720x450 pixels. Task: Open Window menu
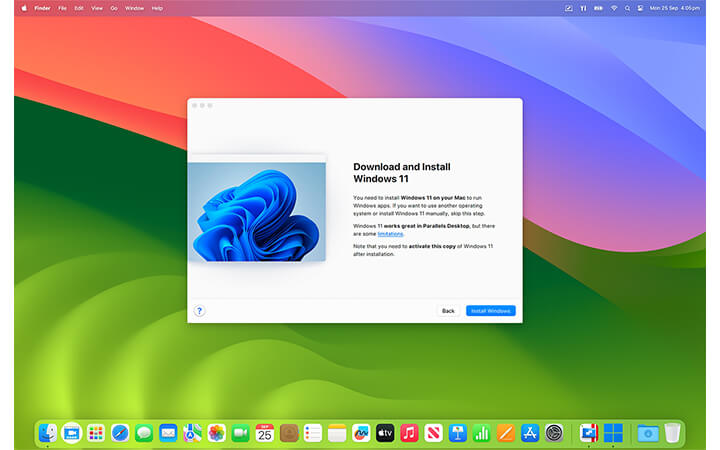[135, 8]
